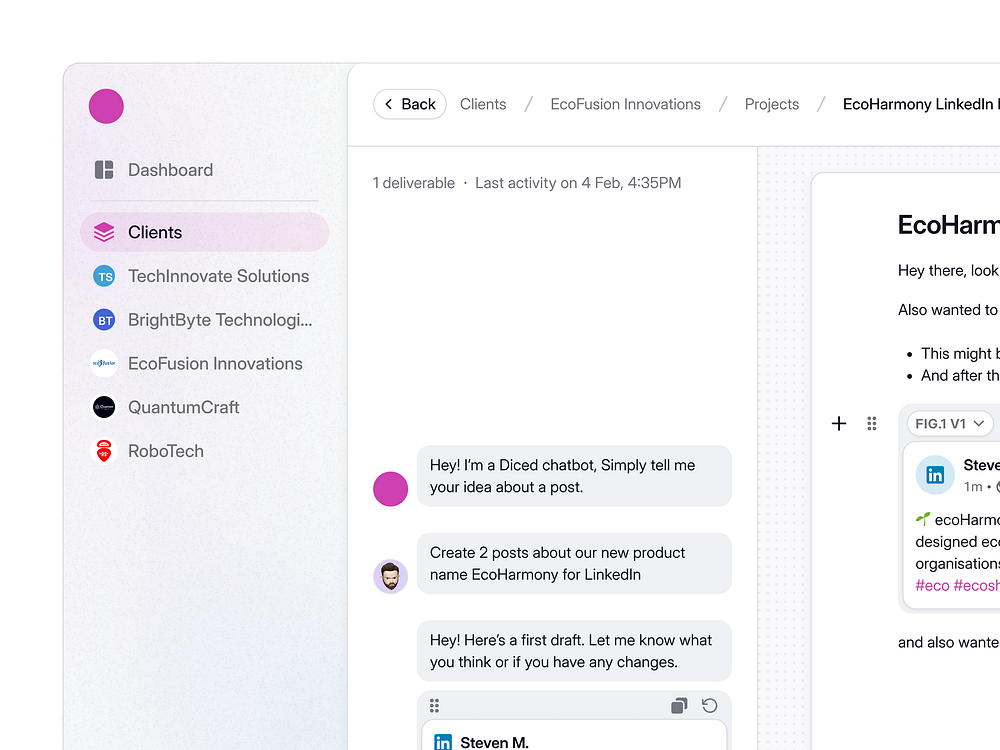Click the "Also wanted to" paragraph
Screen dimensions: 1000x750
[948, 310]
